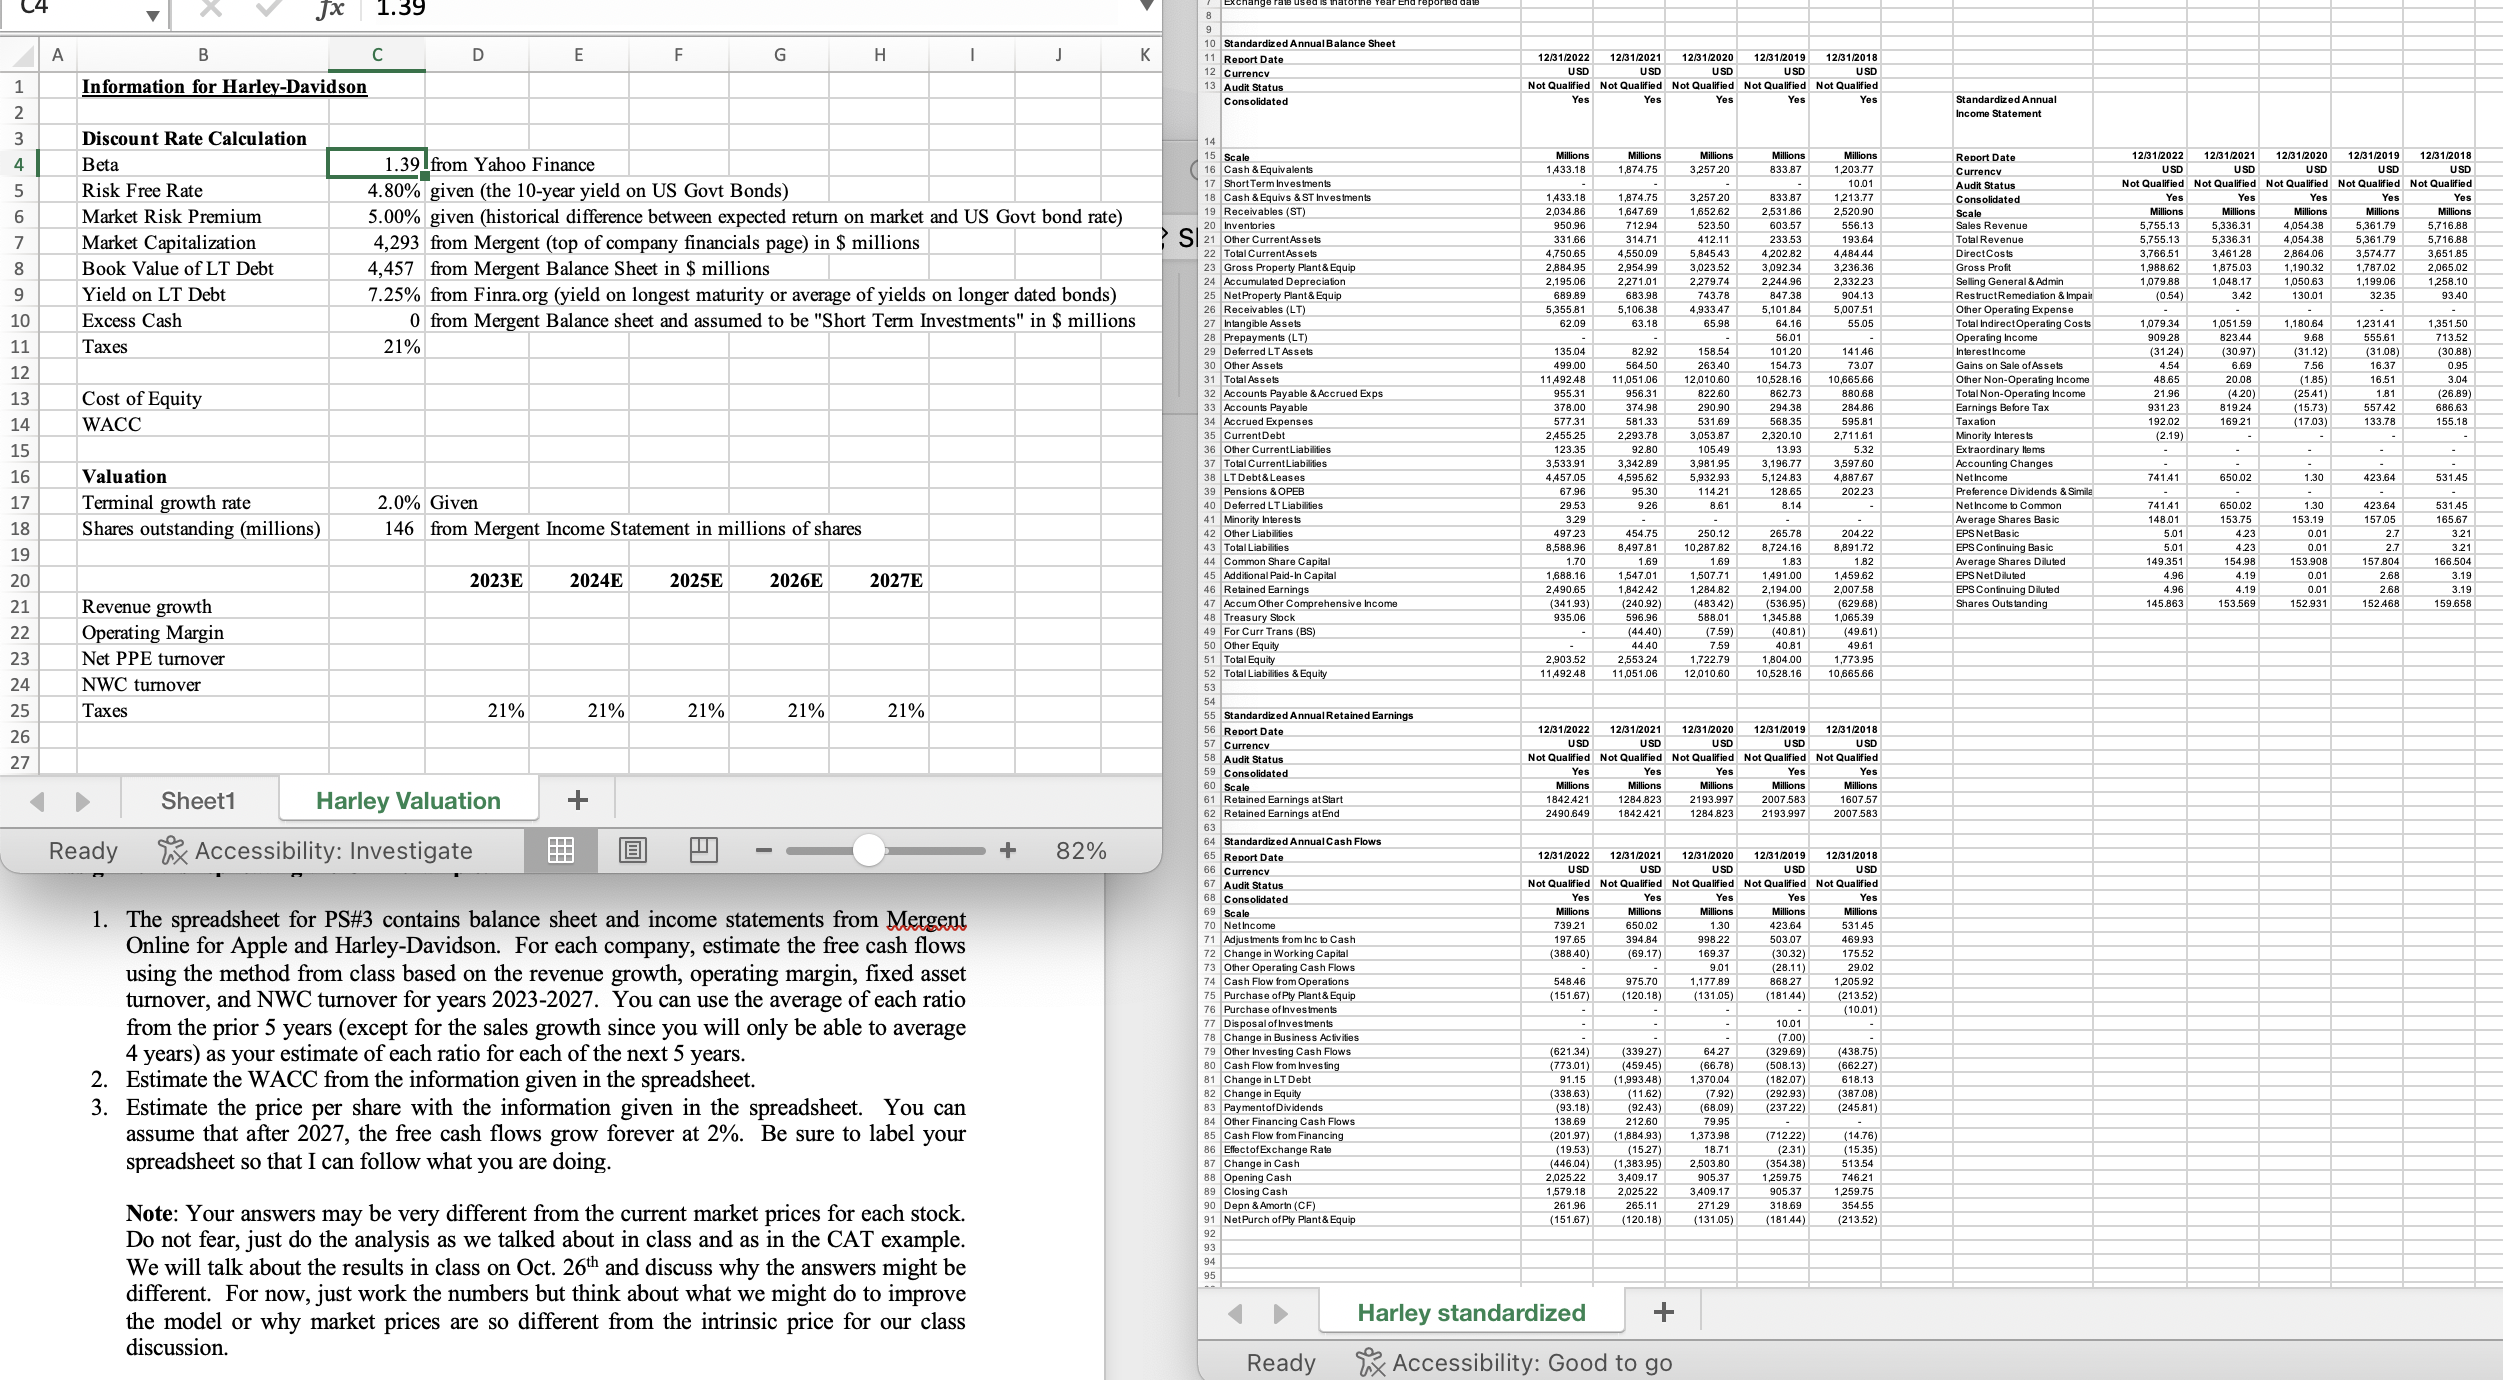Switch to Normal view icon in status bar
Viewport: 2503px width, 1380px height.
(561, 850)
